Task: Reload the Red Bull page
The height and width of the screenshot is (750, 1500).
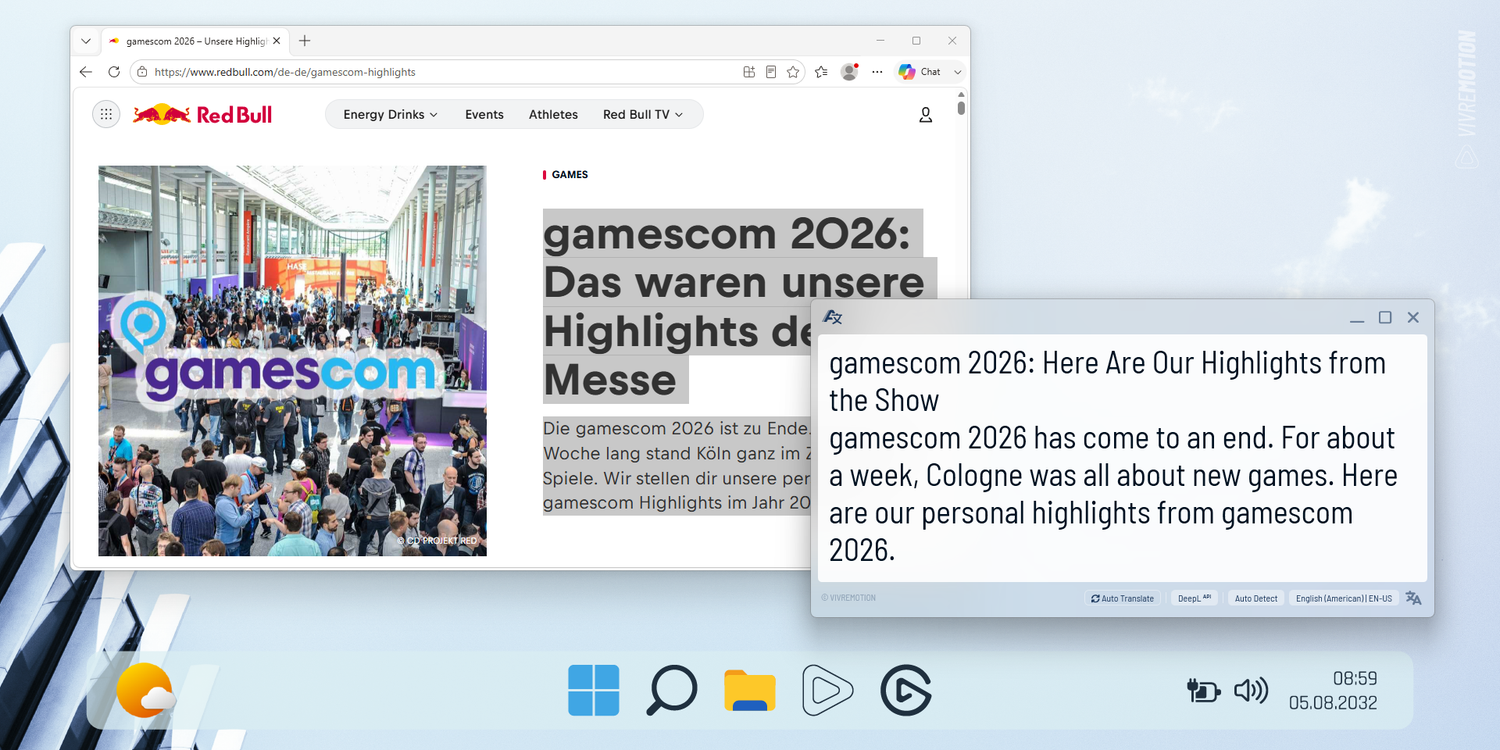Action: (x=114, y=72)
